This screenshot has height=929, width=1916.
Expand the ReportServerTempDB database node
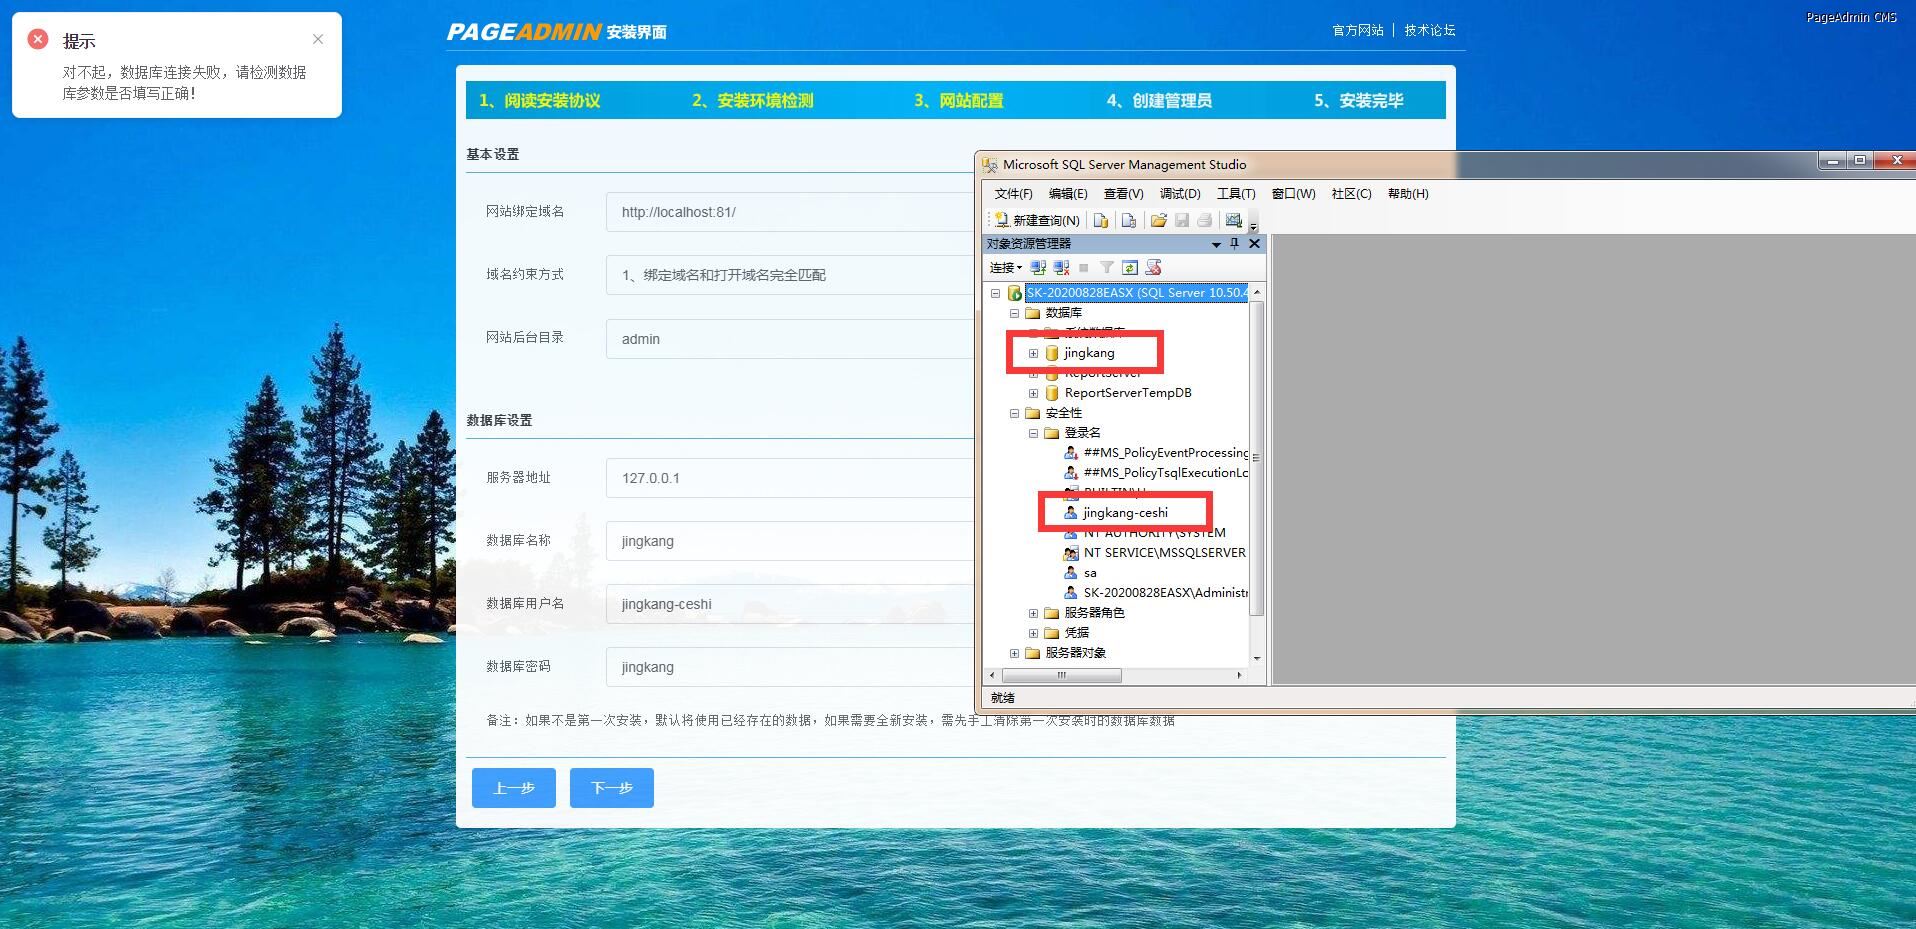point(1033,393)
